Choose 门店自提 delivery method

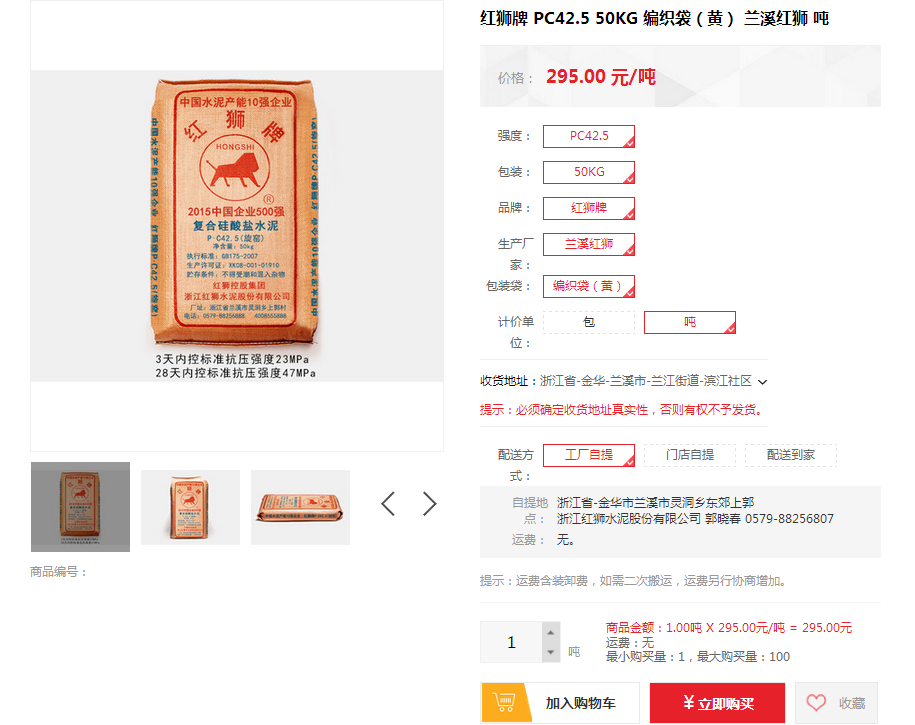pyautogui.click(x=690, y=455)
